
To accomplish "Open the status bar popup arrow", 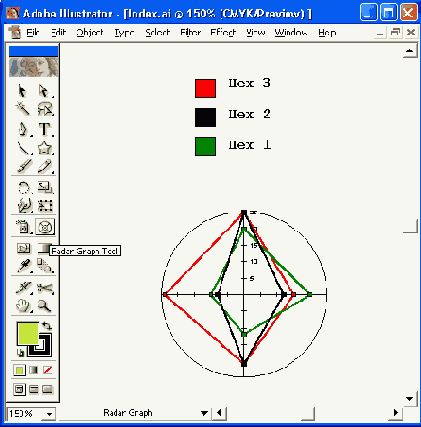I will pos(204,413).
